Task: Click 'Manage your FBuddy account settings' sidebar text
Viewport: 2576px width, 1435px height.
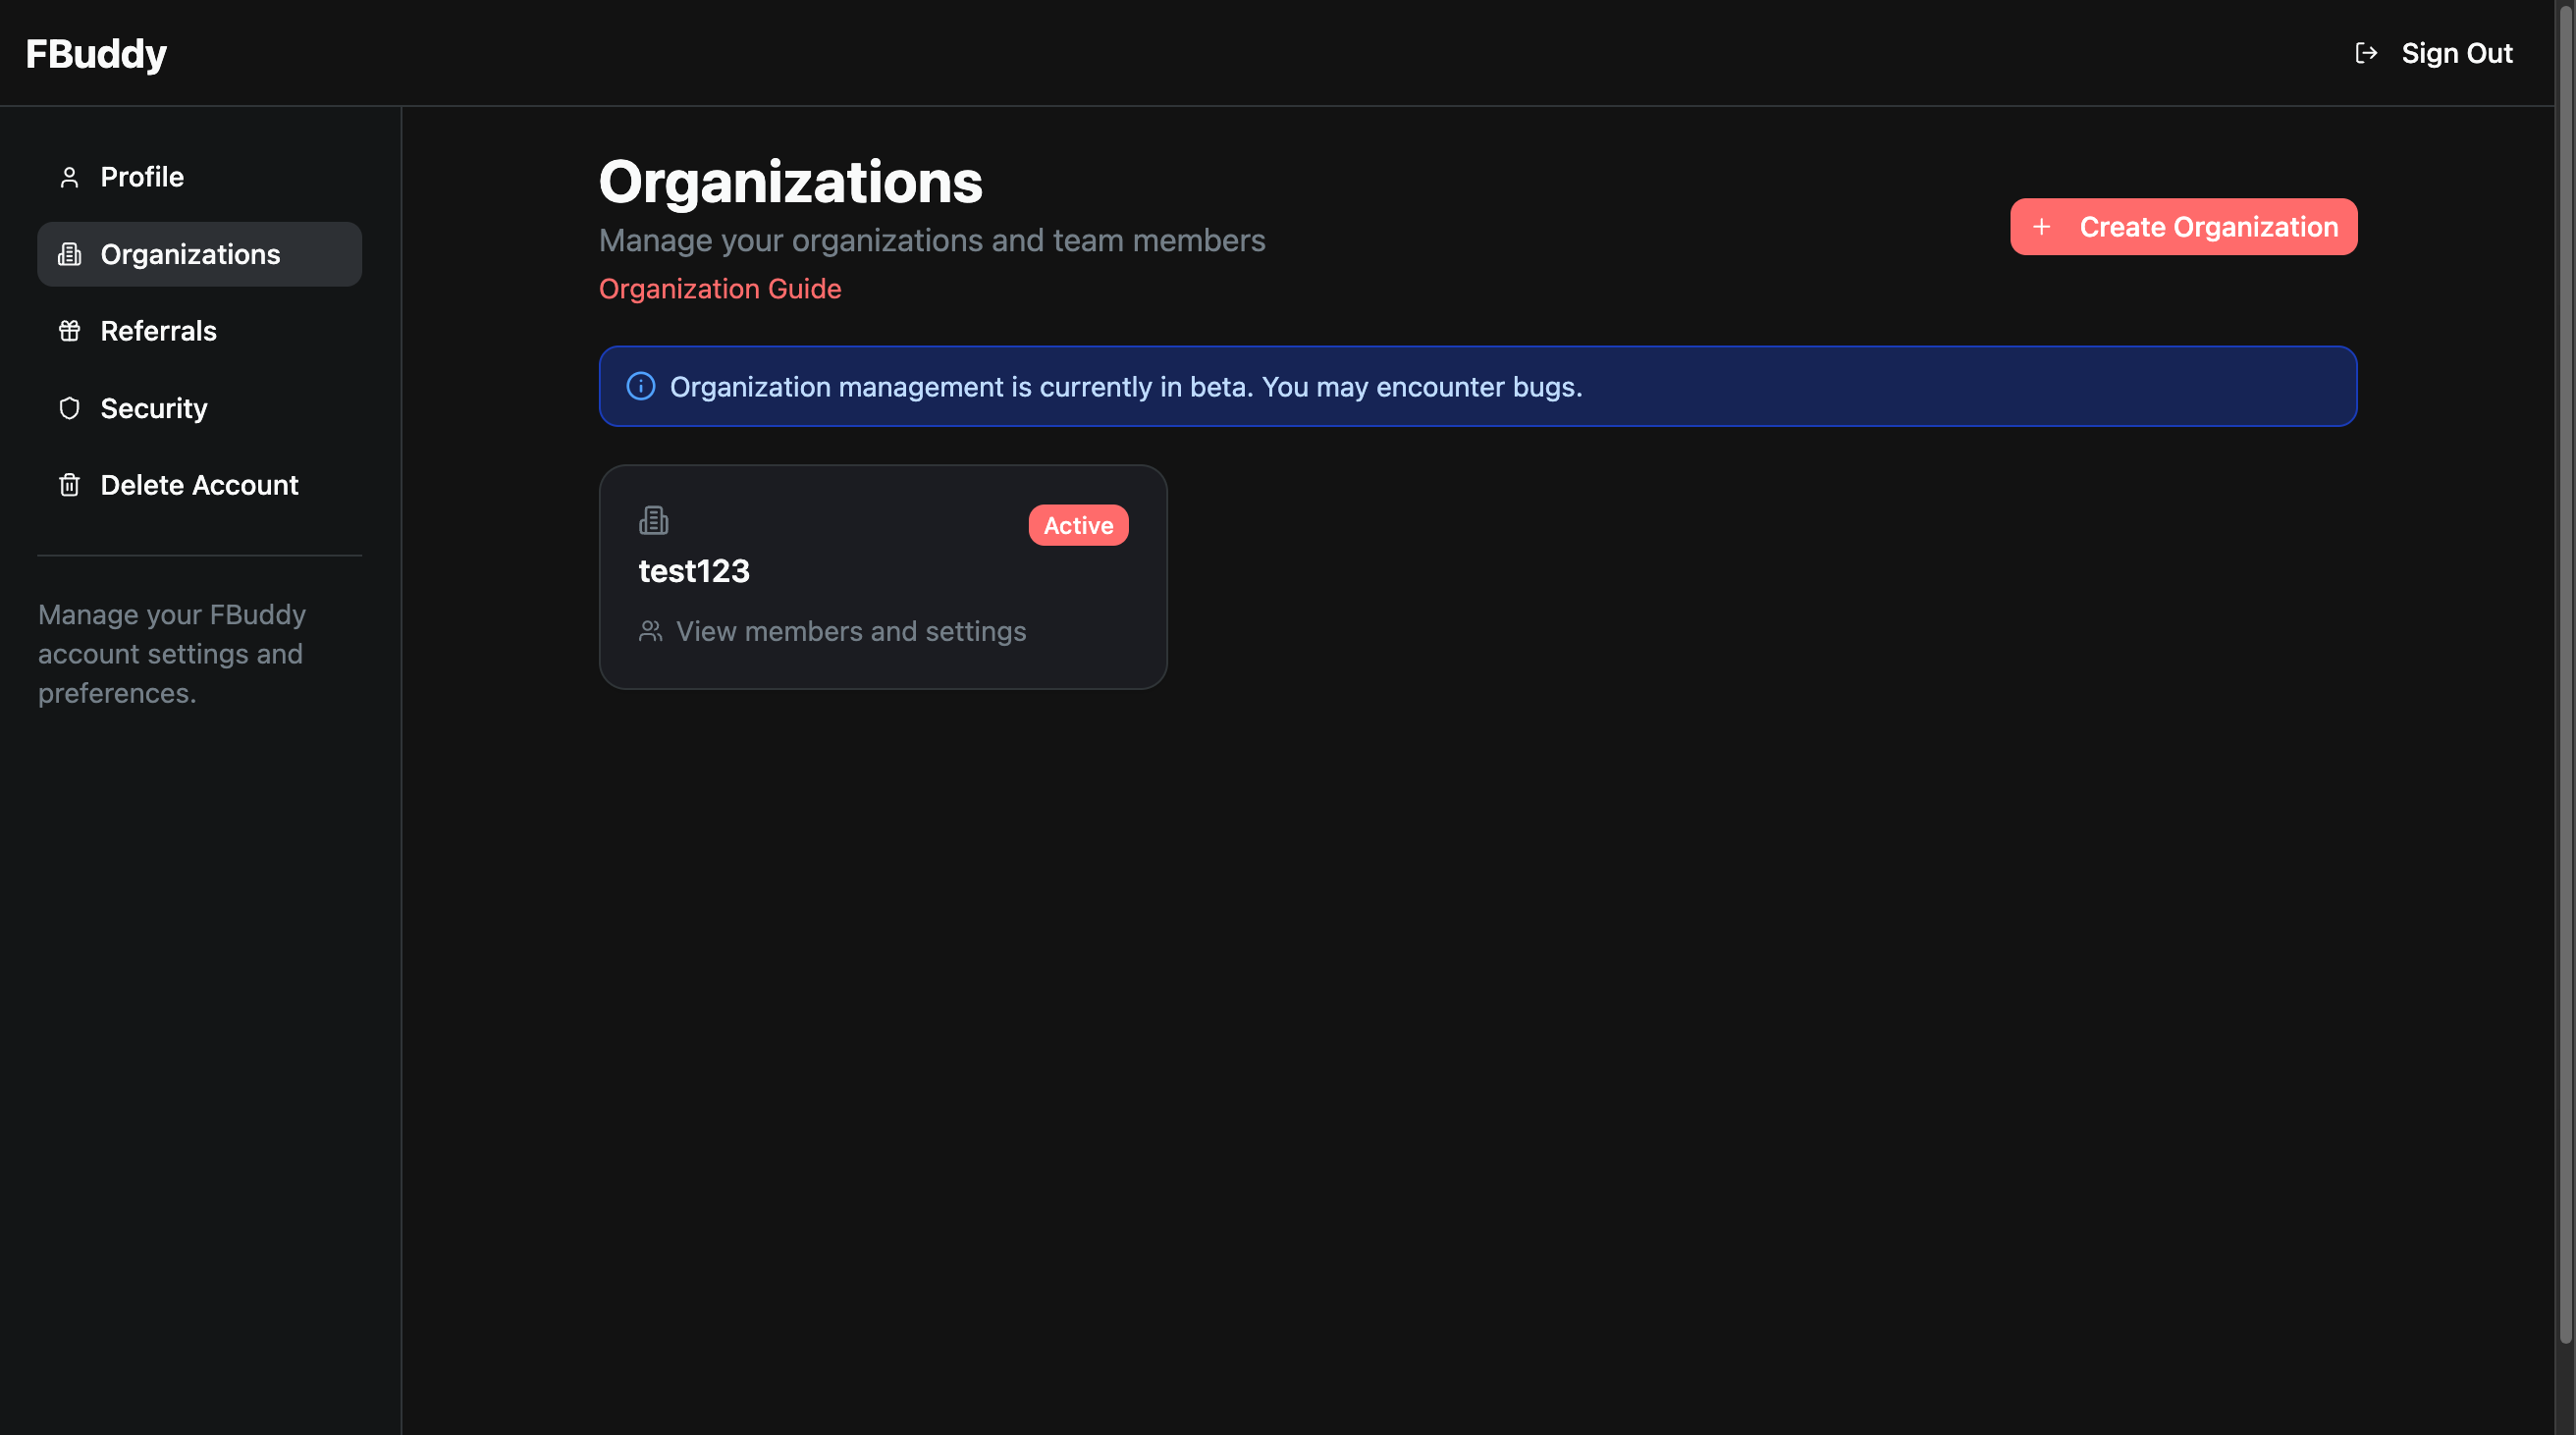Action: click(x=172, y=654)
